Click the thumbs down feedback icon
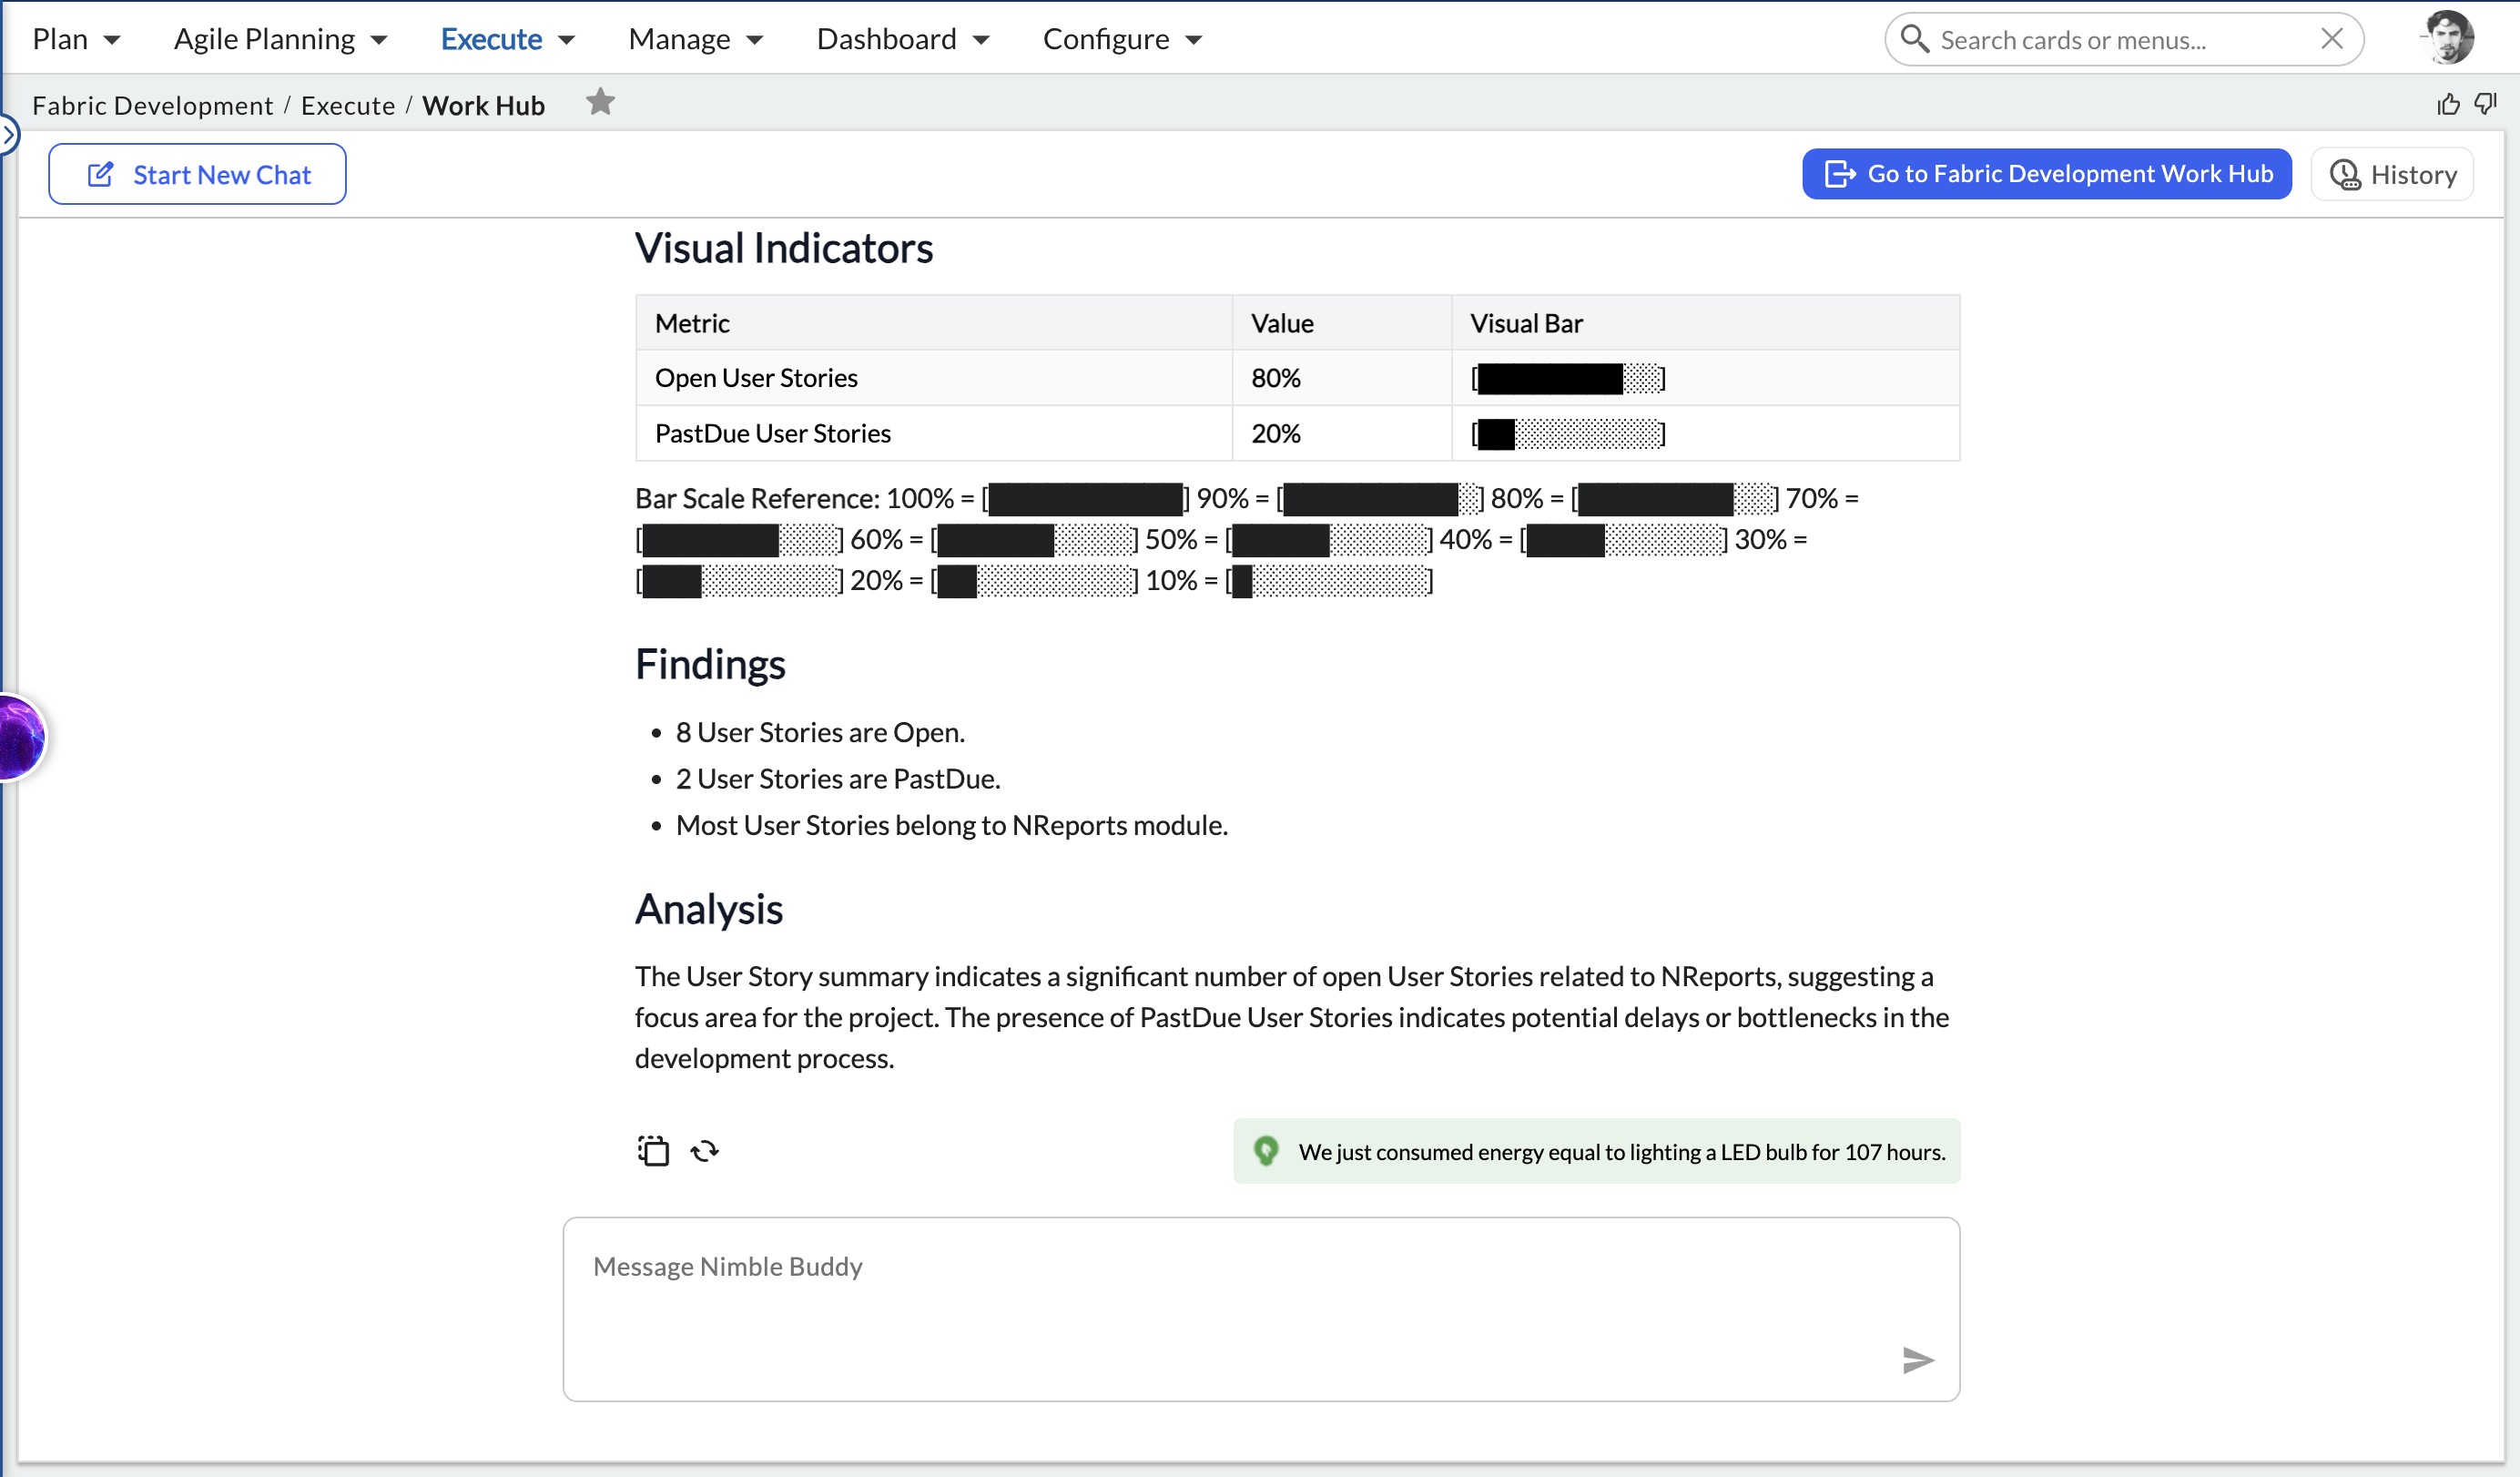Image resolution: width=2520 pixels, height=1477 pixels. click(2486, 104)
